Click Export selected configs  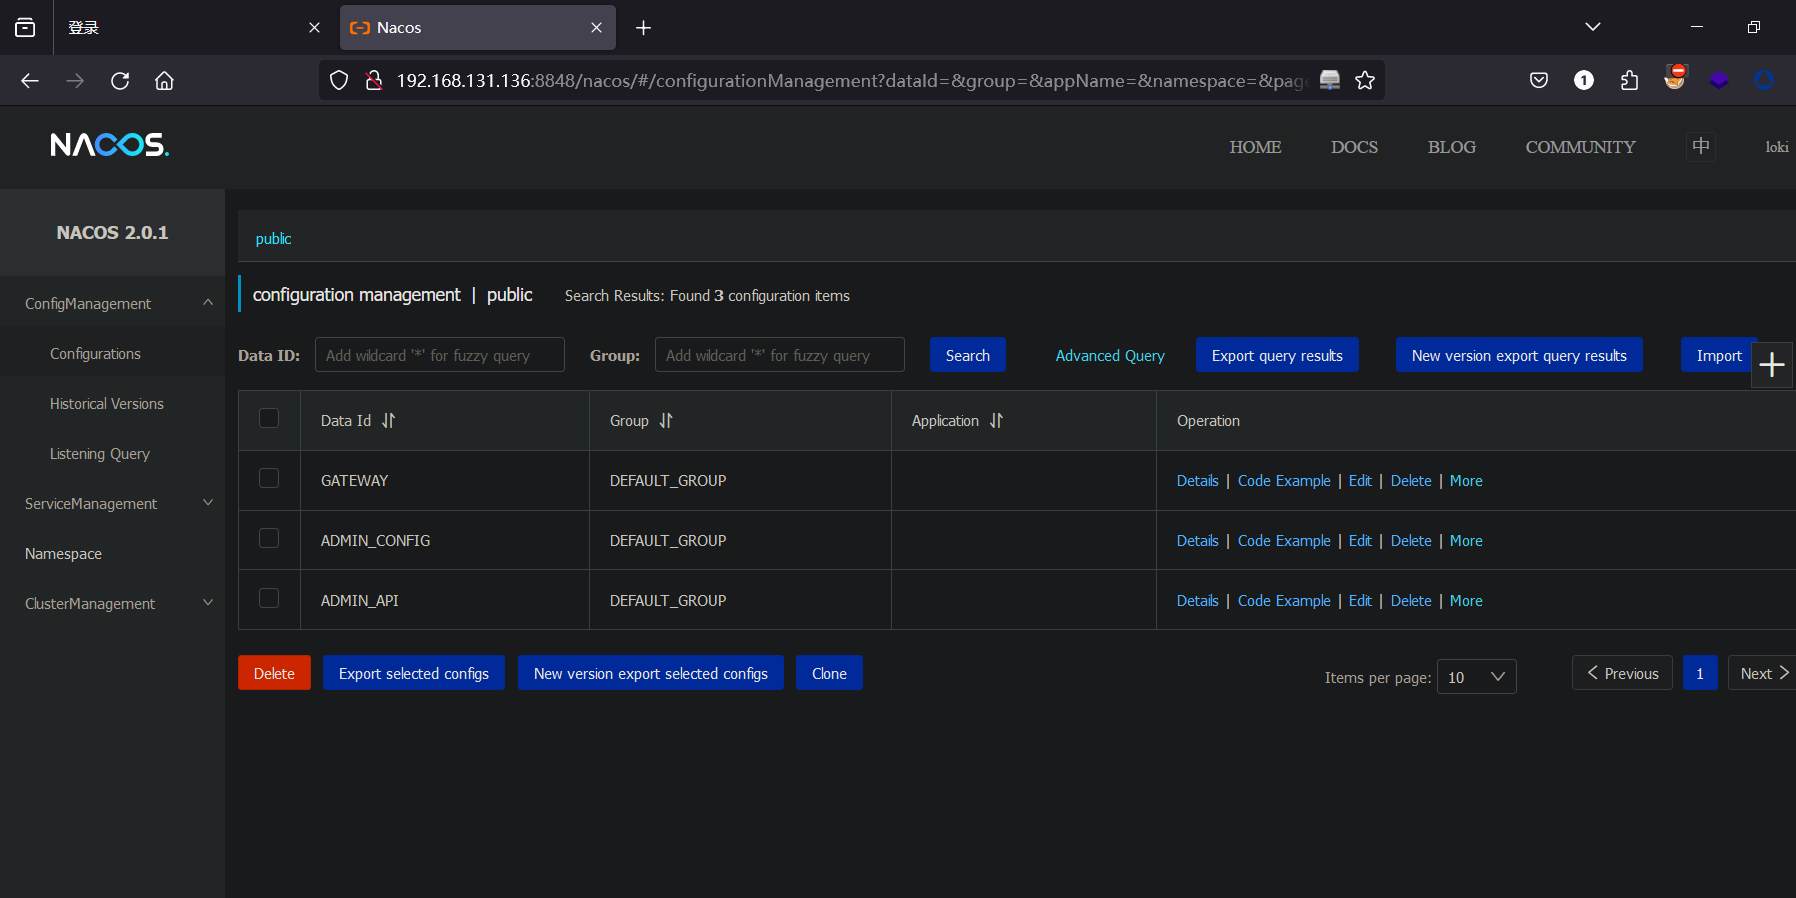[x=414, y=673]
